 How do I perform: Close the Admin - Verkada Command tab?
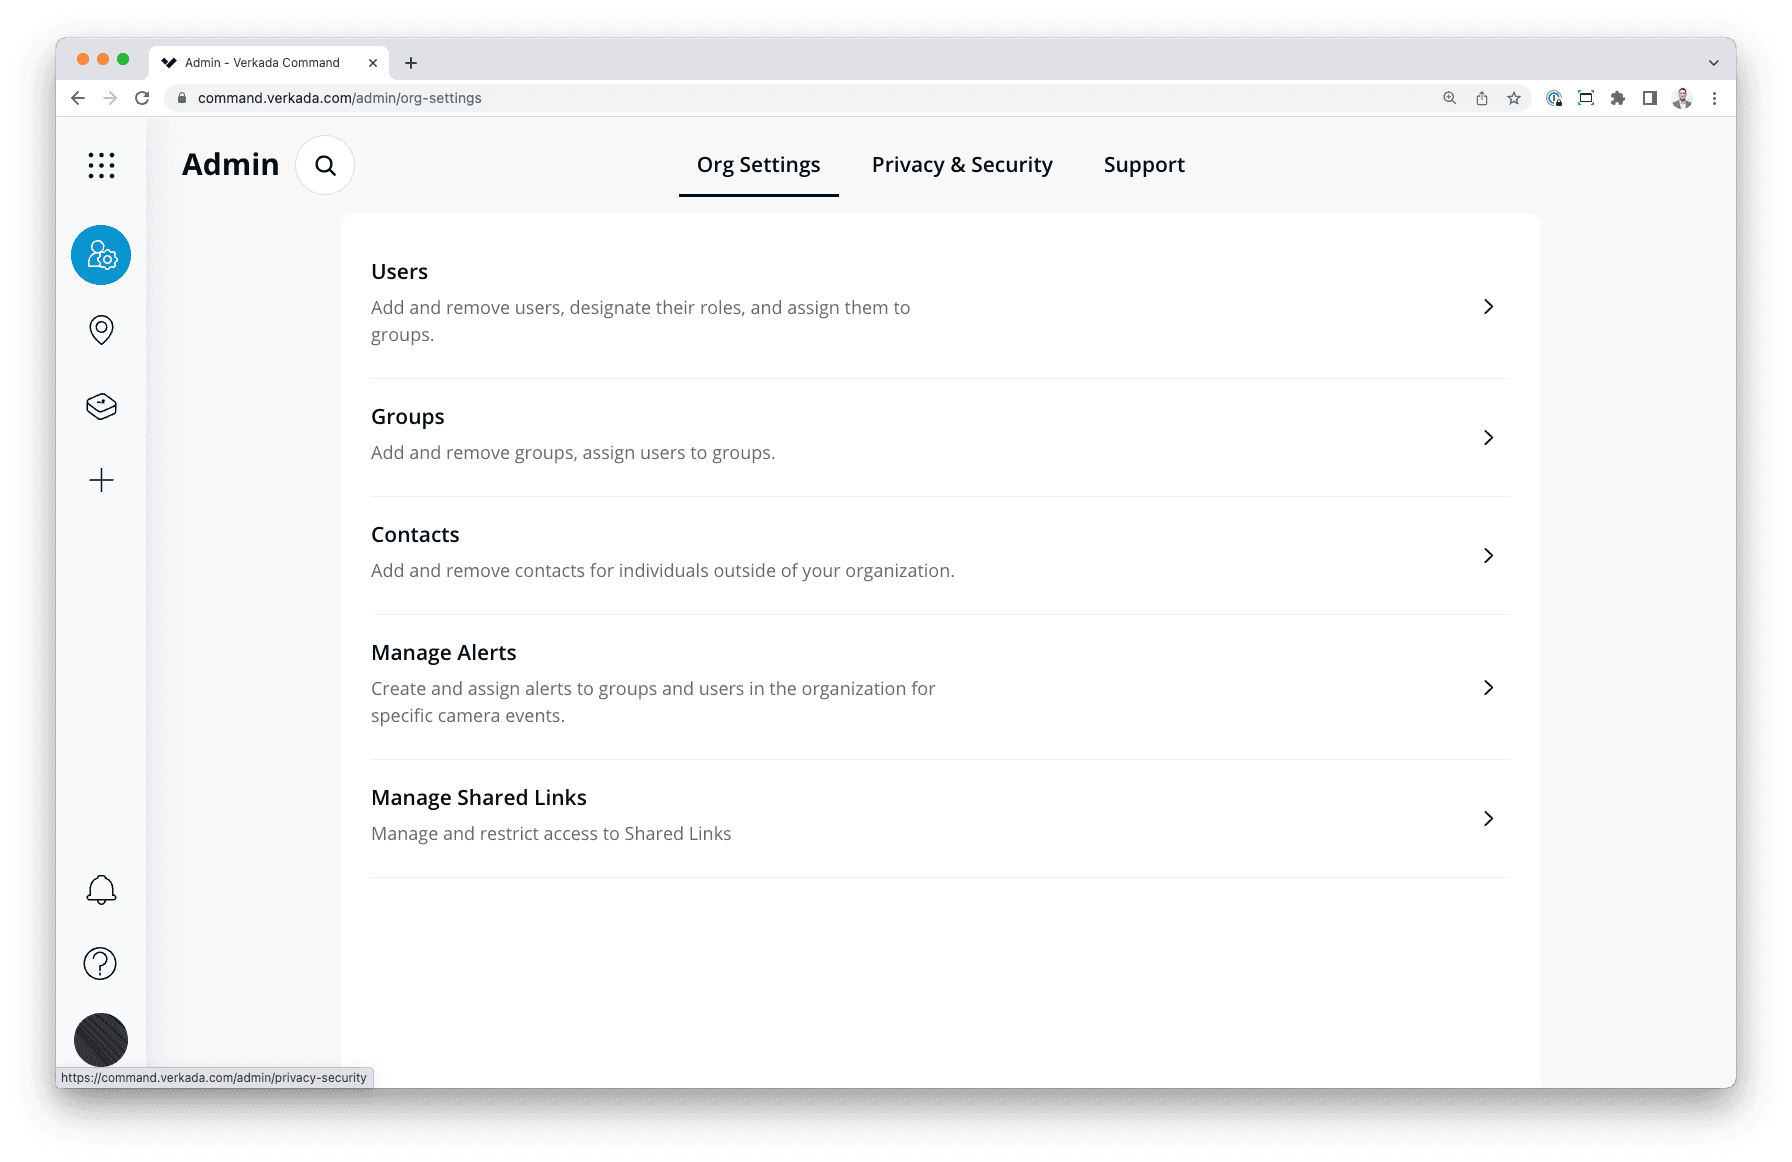point(373,63)
